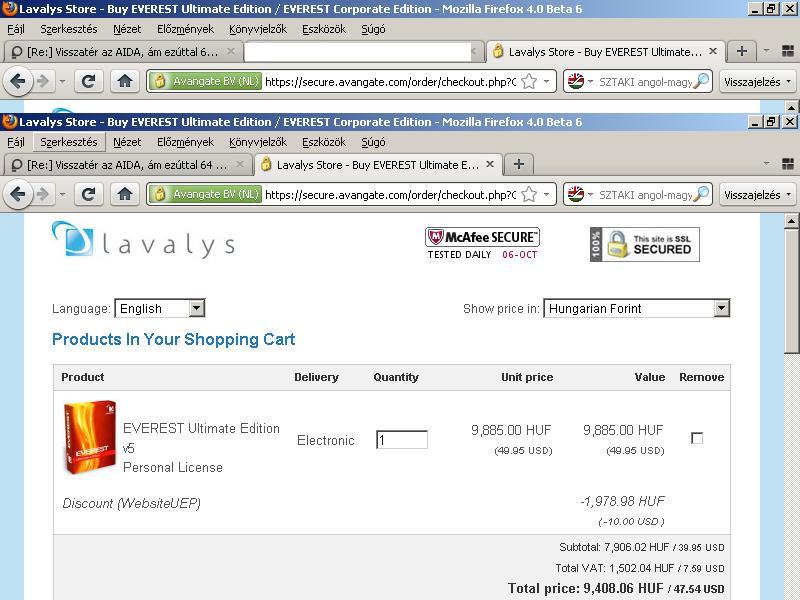Click URL address field in front window

click(x=390, y=194)
